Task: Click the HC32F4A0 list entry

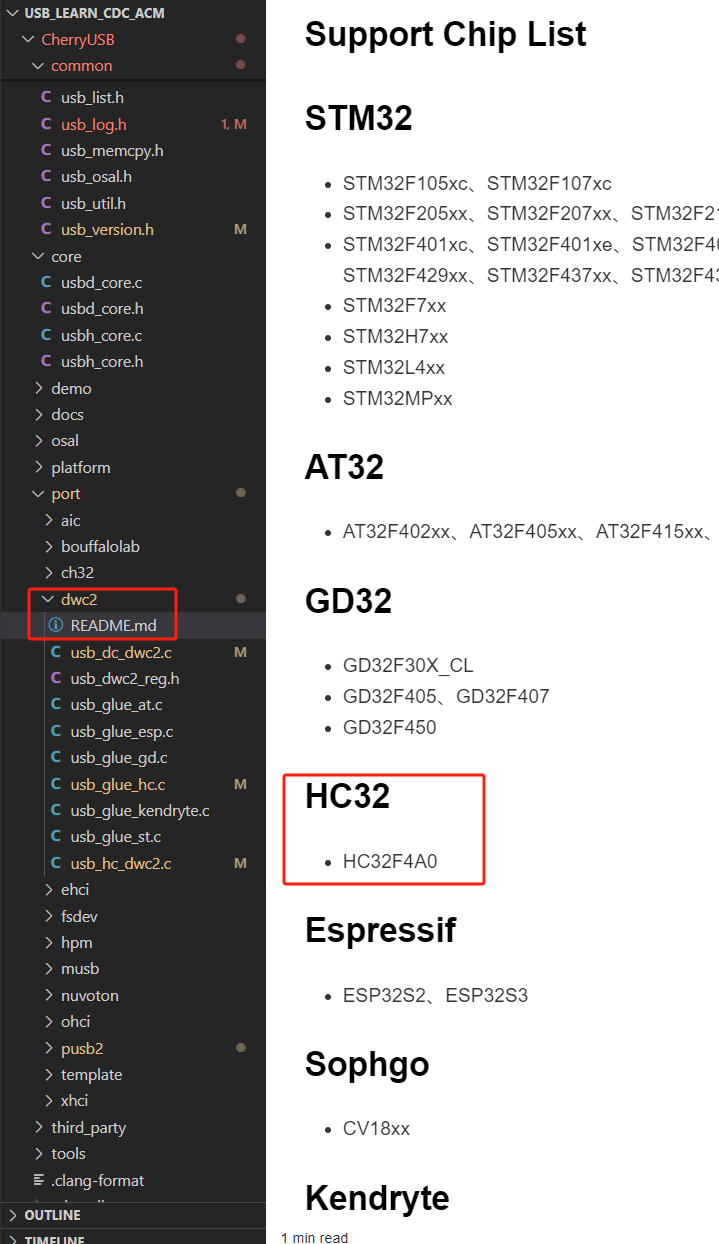Action: [x=390, y=861]
